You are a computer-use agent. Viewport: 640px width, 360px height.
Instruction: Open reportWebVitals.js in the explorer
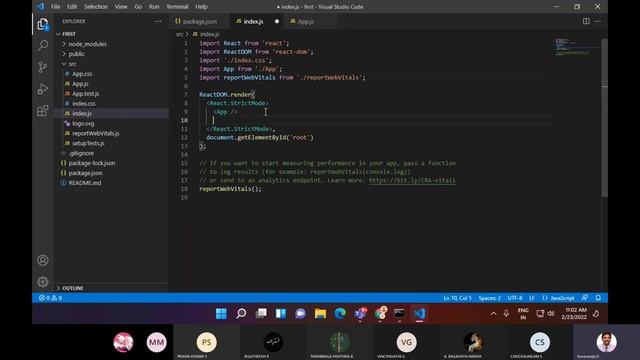96,133
